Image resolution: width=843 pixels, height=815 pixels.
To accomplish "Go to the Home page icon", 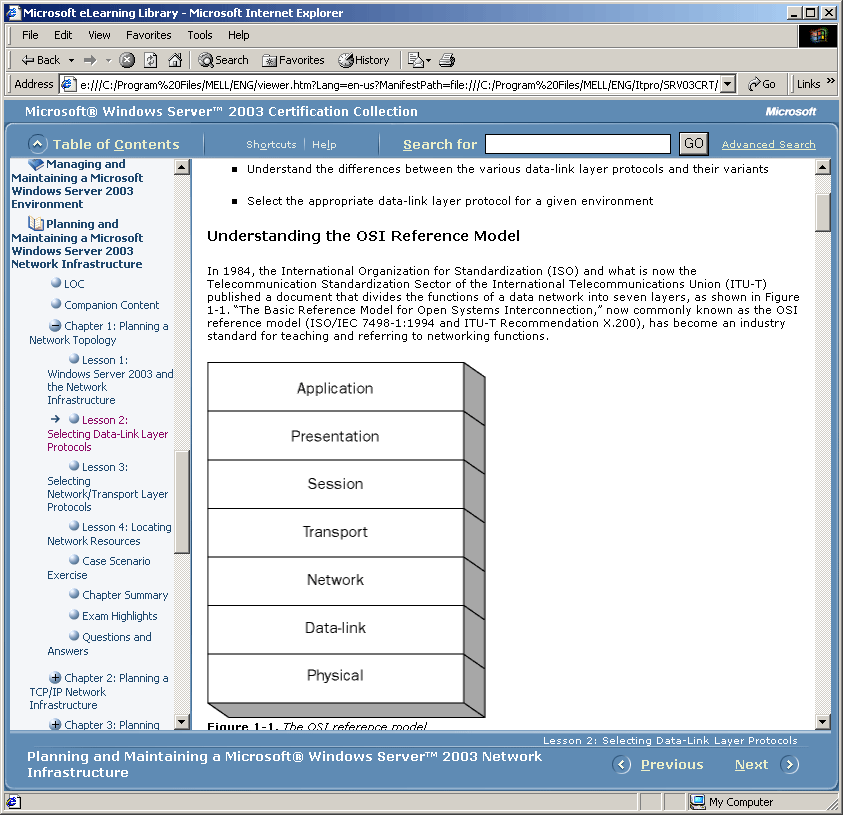I will pyautogui.click(x=175, y=60).
